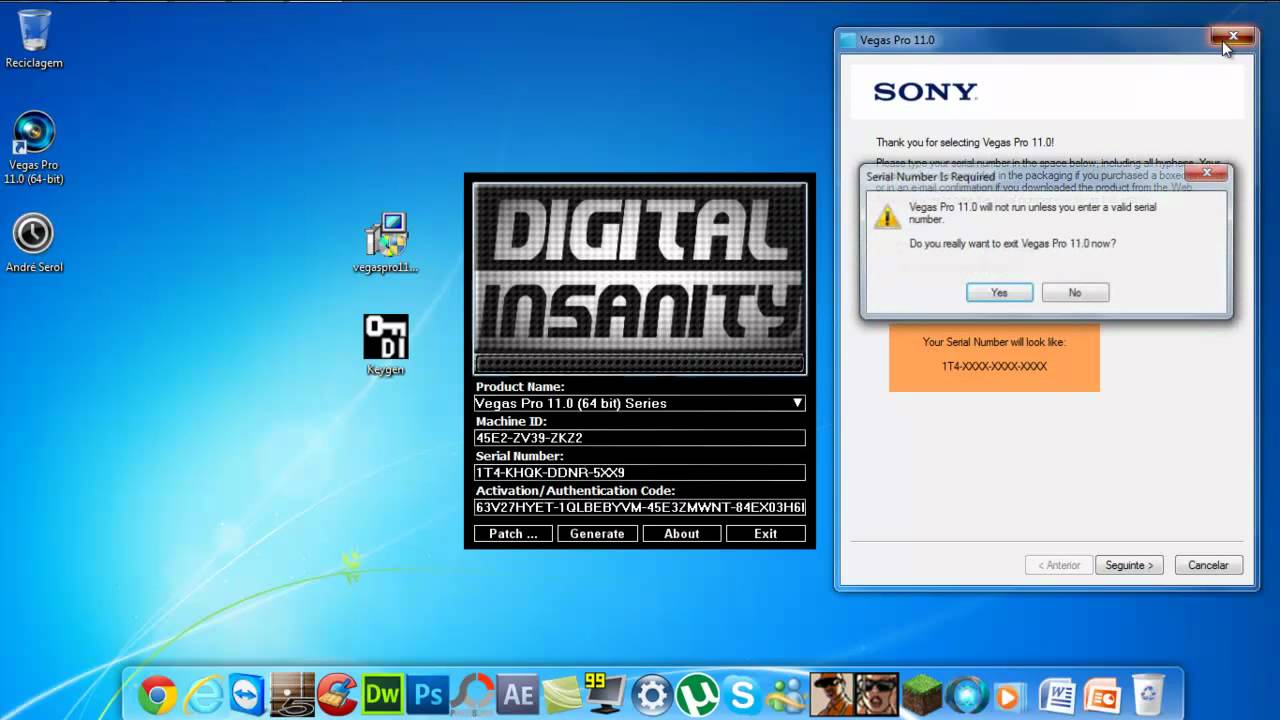Open the Vegas Pro 11.0 (64-bit) desktop shortcut

coord(34,148)
